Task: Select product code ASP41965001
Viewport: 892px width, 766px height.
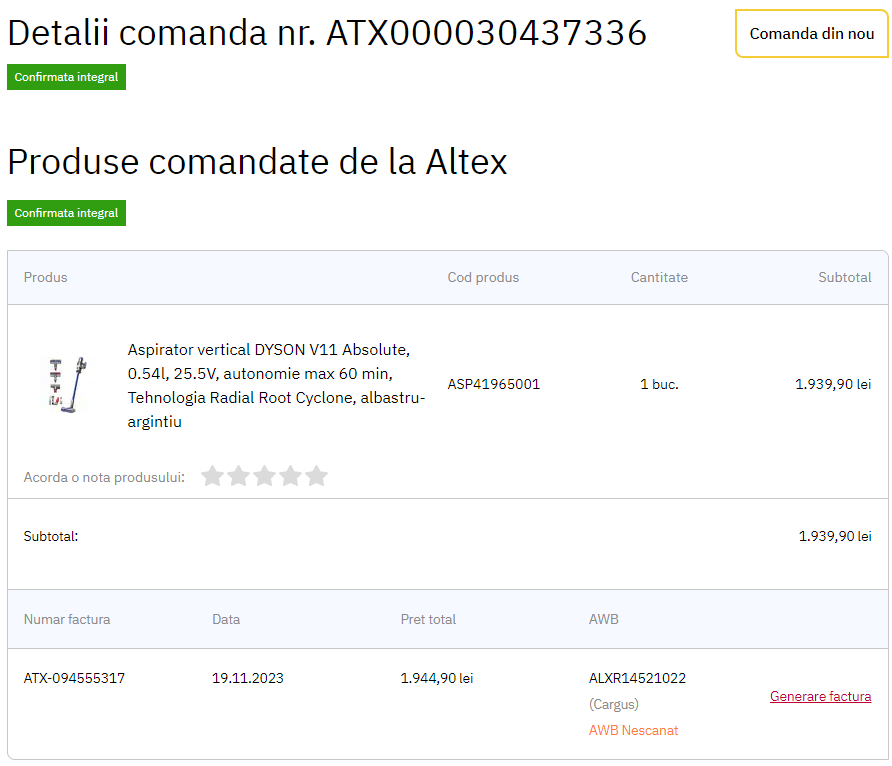Action: coord(493,384)
